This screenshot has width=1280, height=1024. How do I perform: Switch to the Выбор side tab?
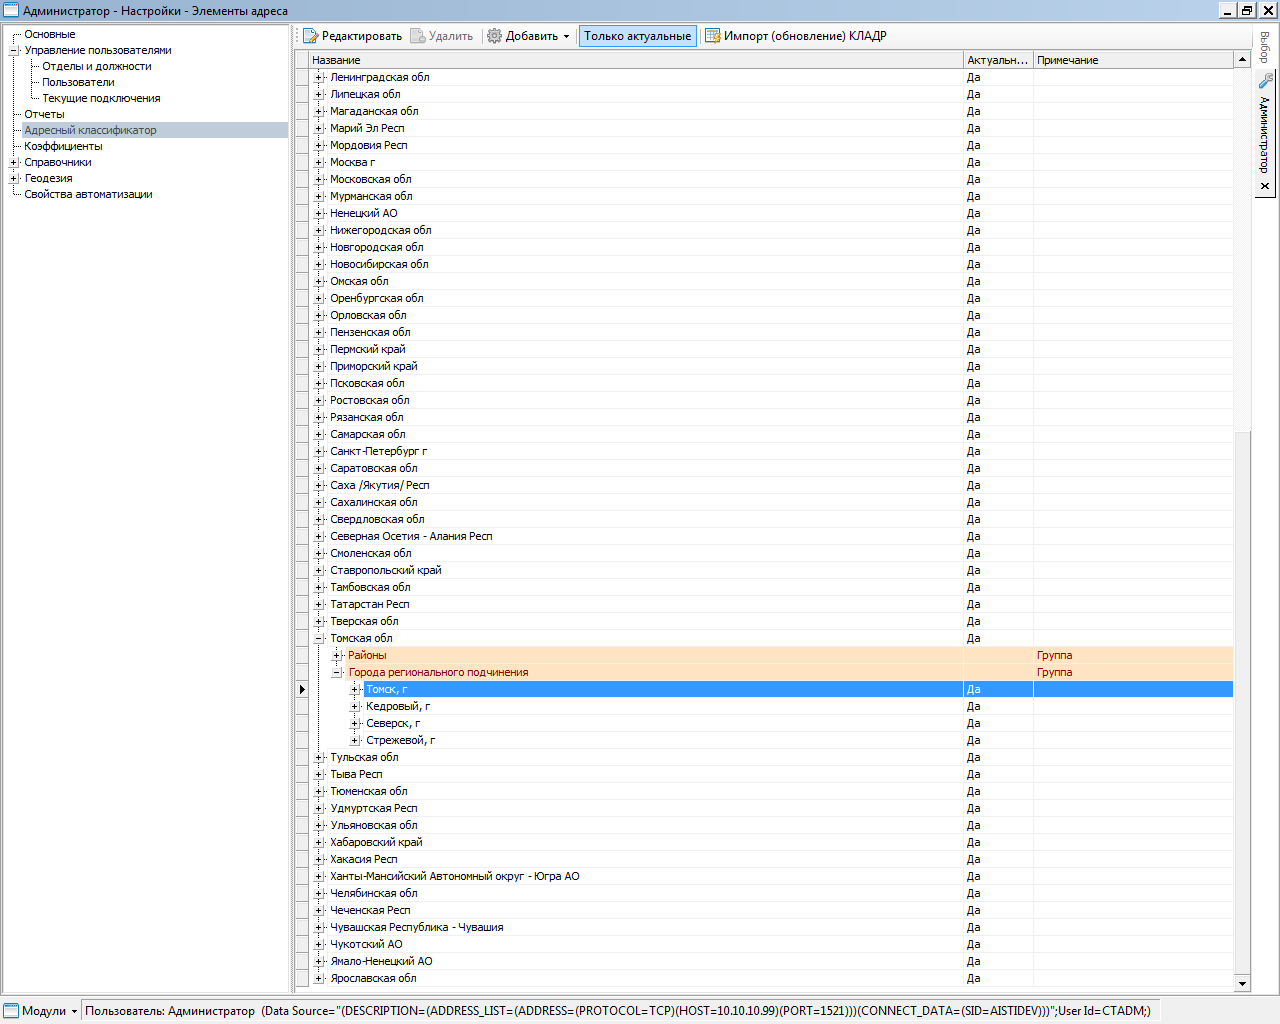(x=1265, y=47)
